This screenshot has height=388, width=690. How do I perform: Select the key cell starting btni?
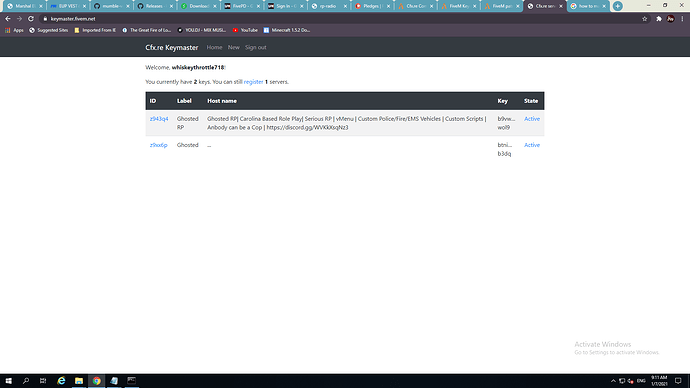(x=505, y=149)
